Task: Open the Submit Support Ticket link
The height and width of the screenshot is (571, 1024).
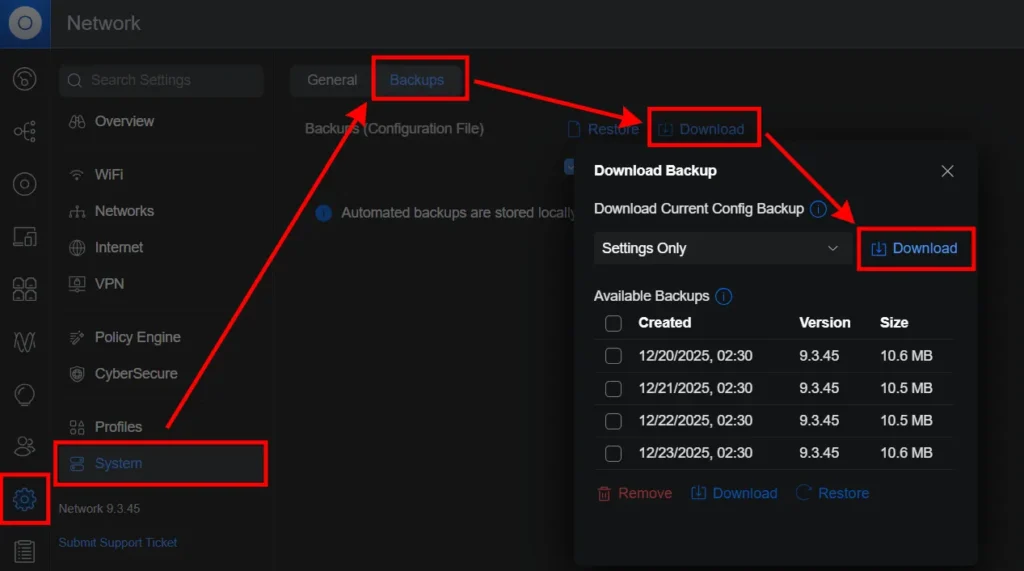Action: click(118, 542)
